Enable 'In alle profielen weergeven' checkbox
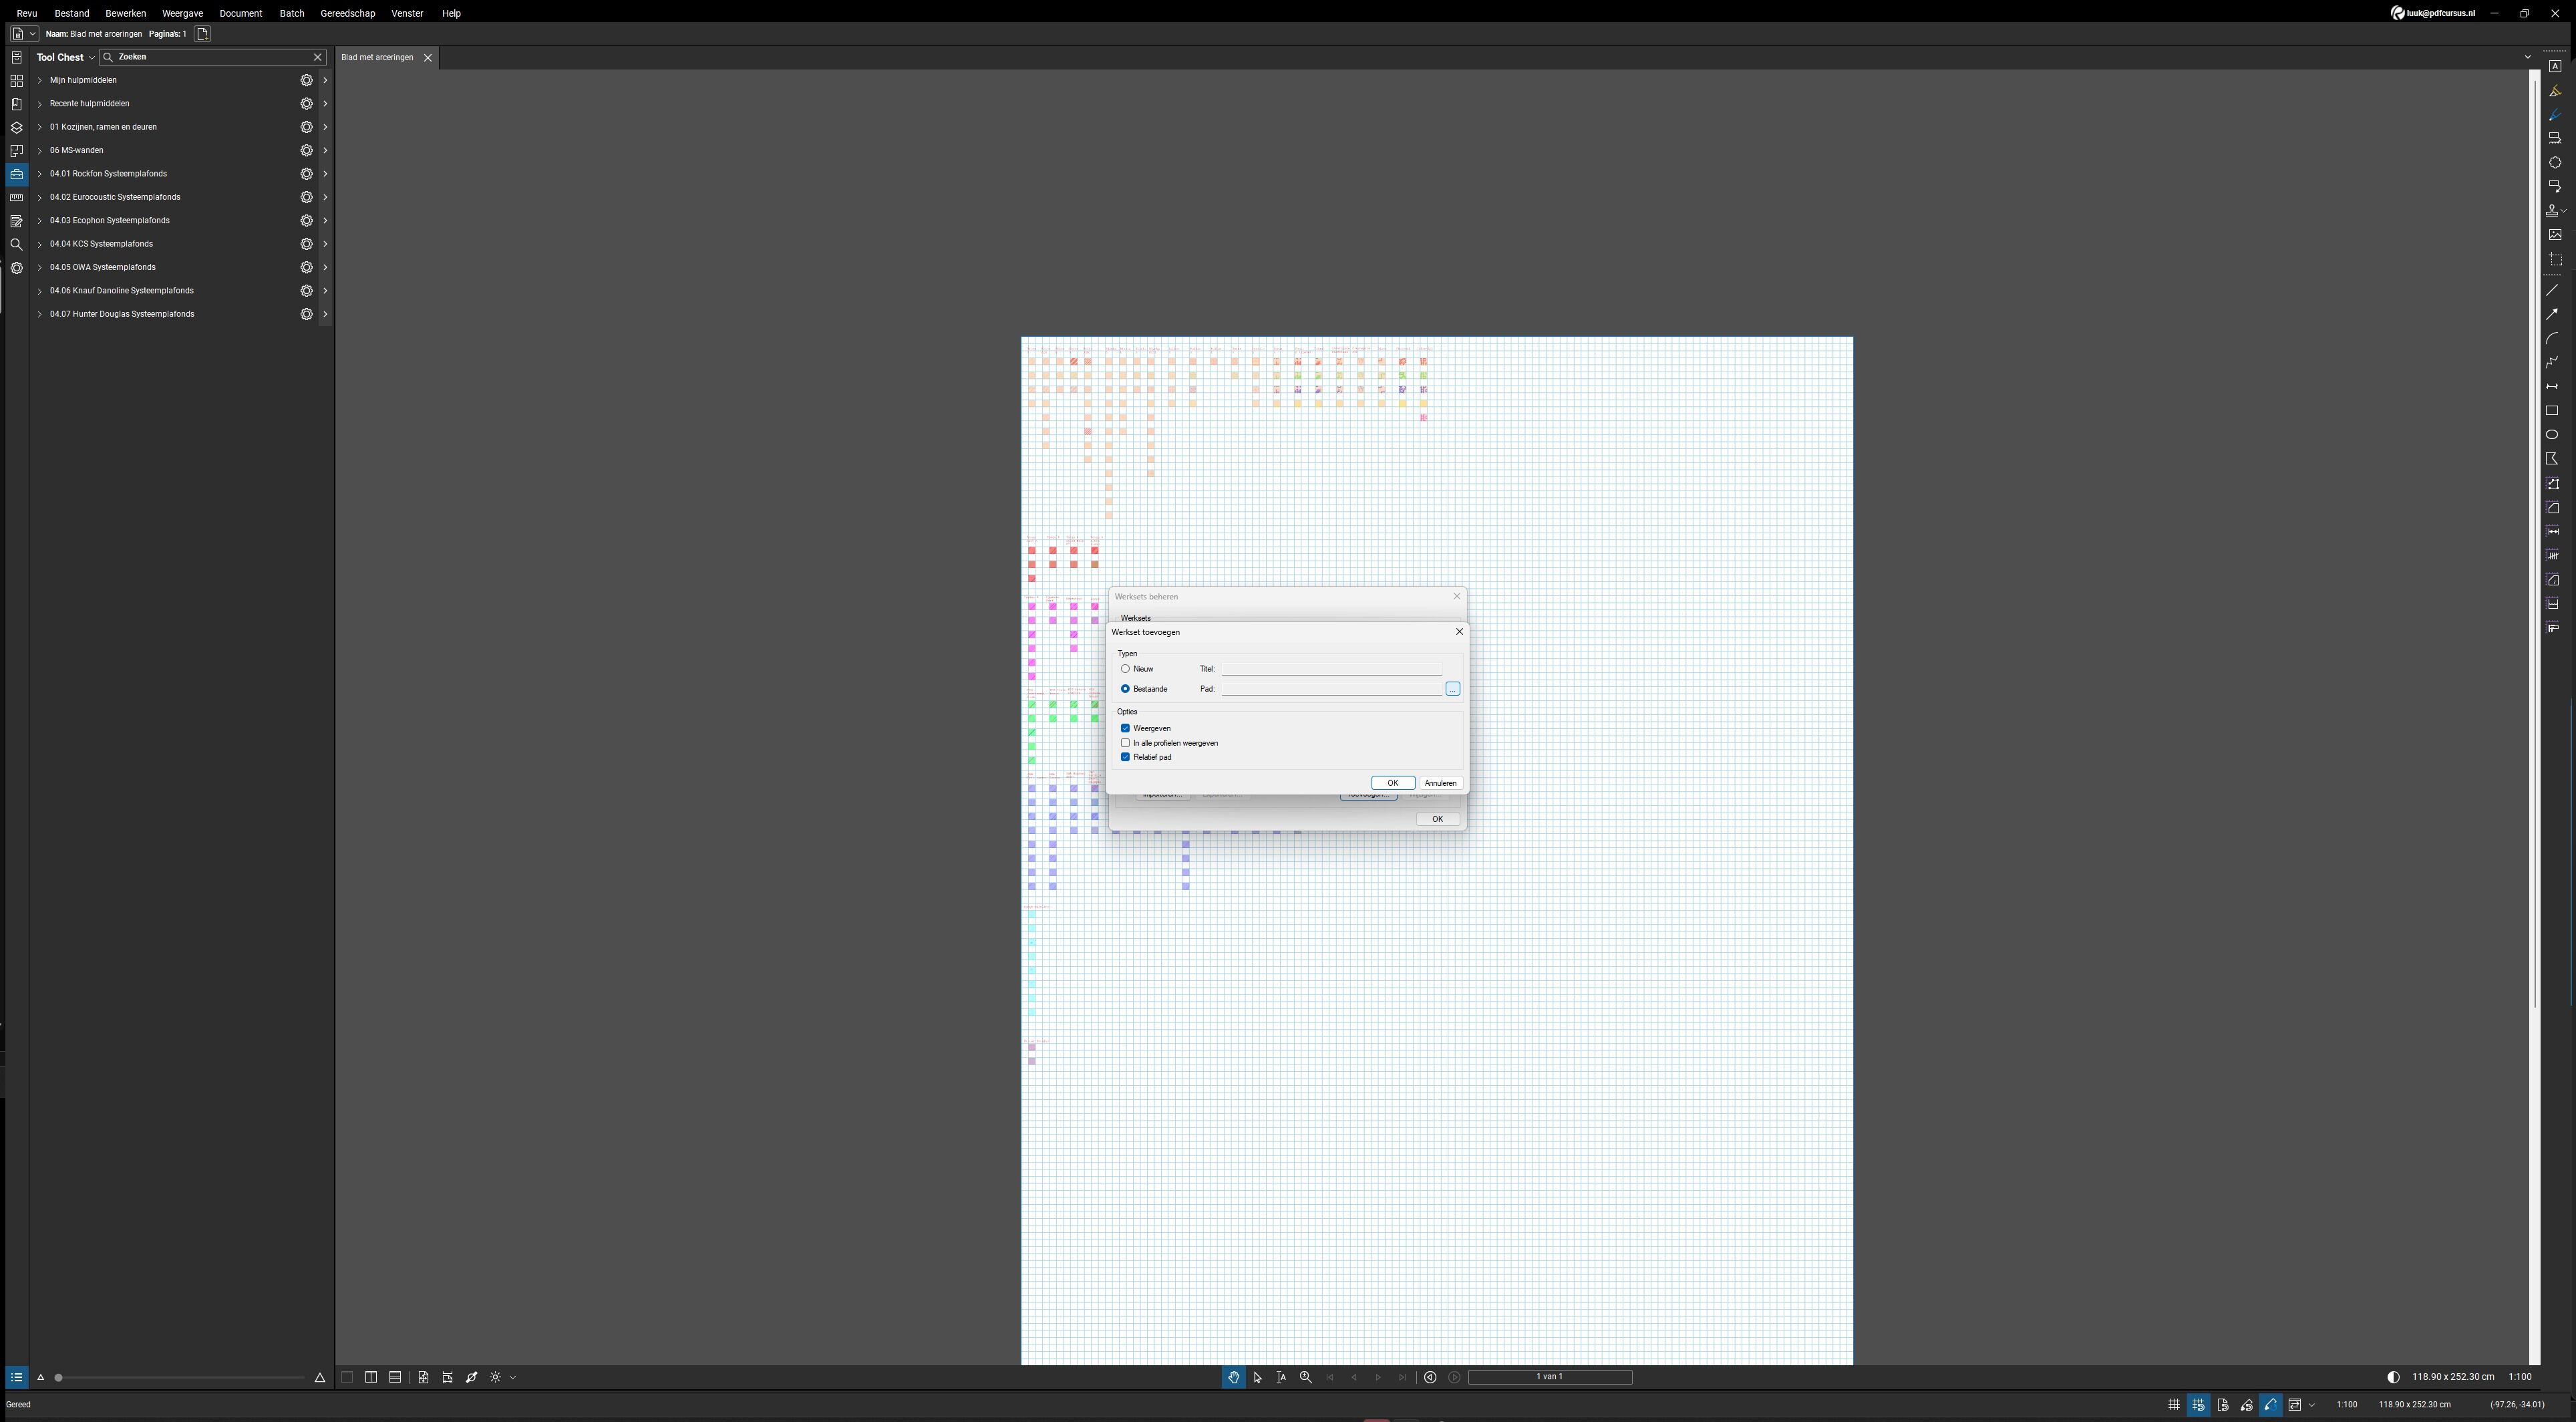 [x=1125, y=743]
